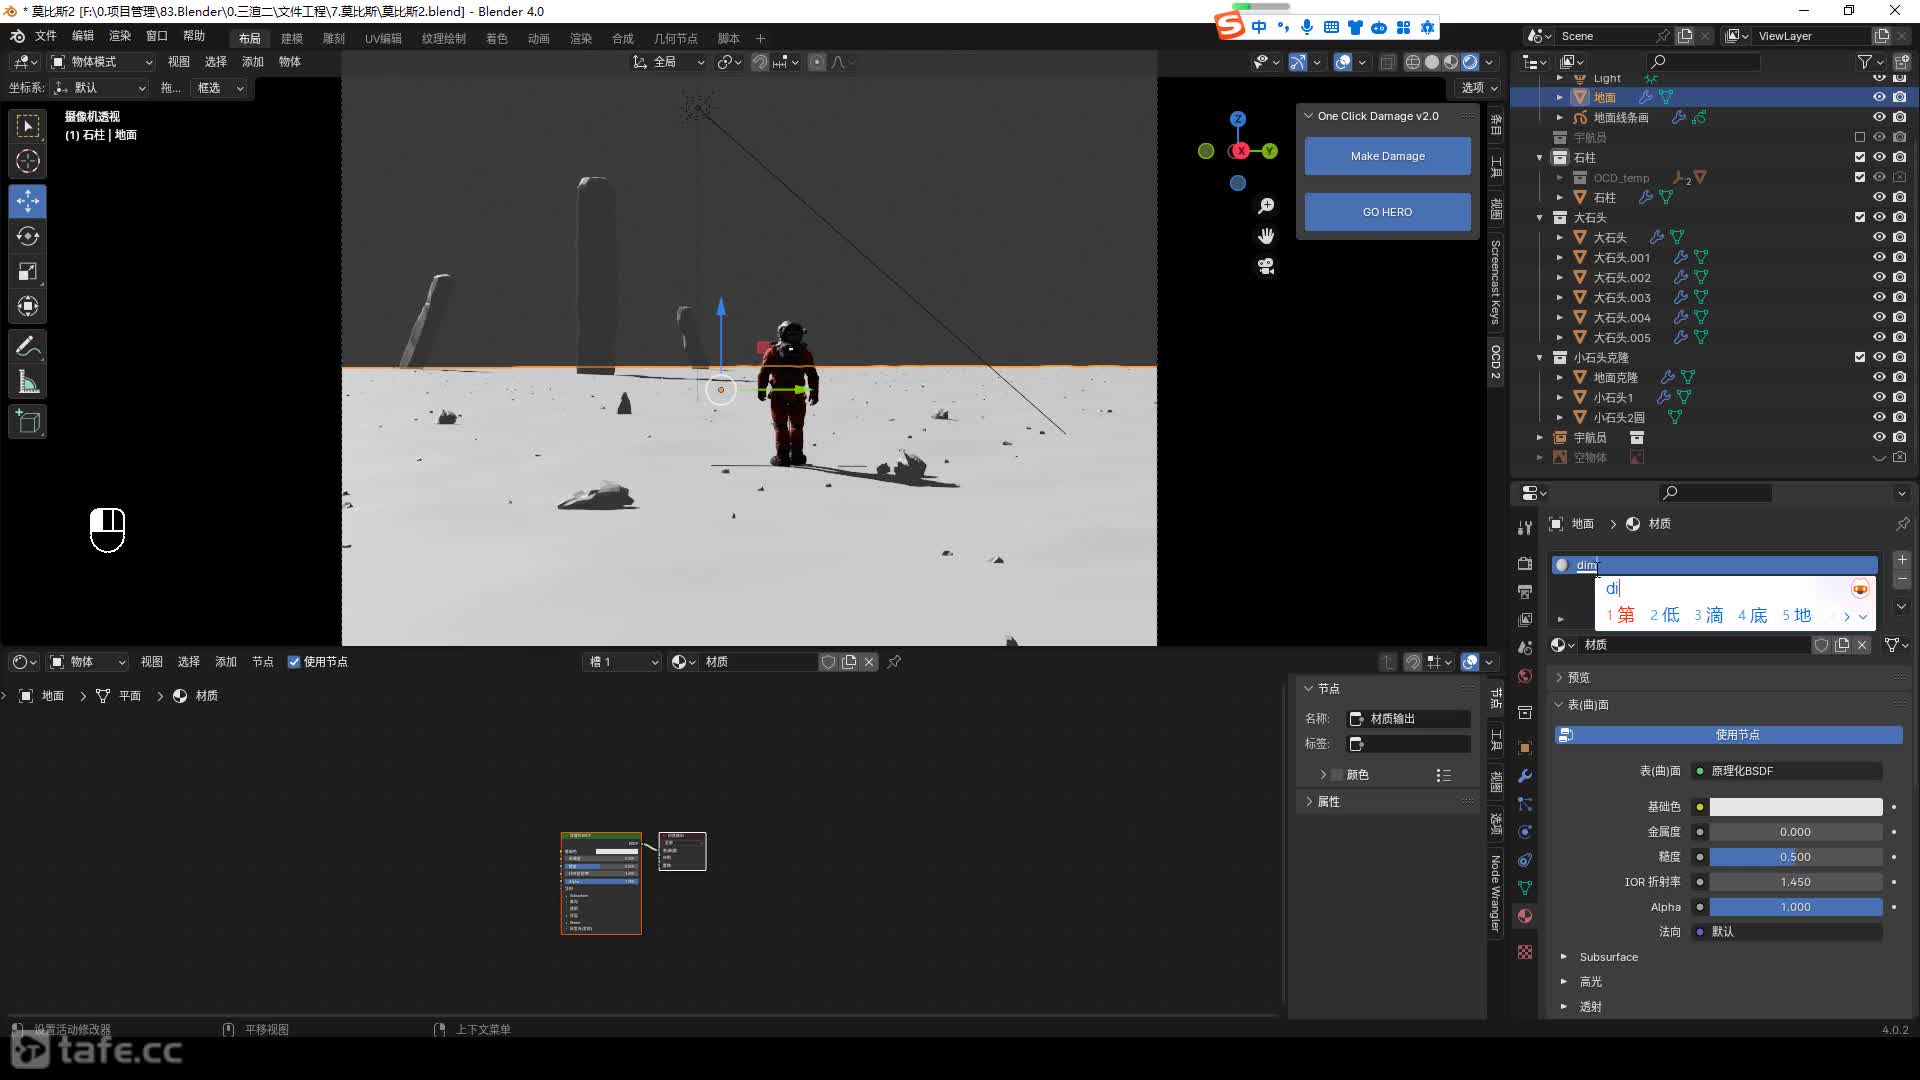The image size is (1920, 1080).
Task: Click the zoom magnifier viewport icon
Action: [1266, 206]
